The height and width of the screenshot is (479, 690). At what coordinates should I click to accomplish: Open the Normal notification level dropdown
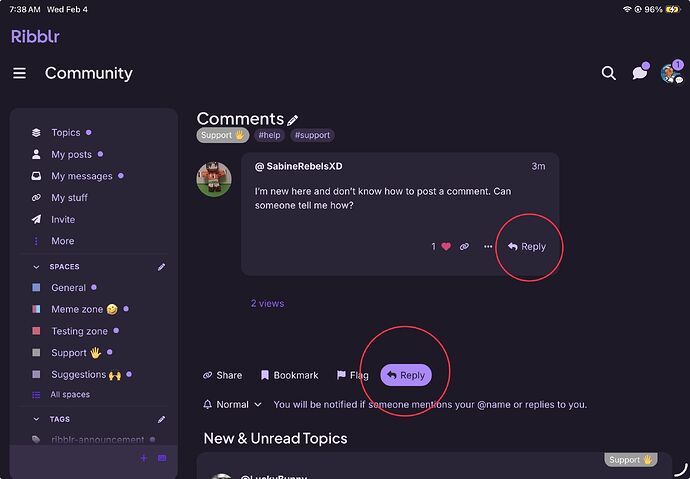232,405
